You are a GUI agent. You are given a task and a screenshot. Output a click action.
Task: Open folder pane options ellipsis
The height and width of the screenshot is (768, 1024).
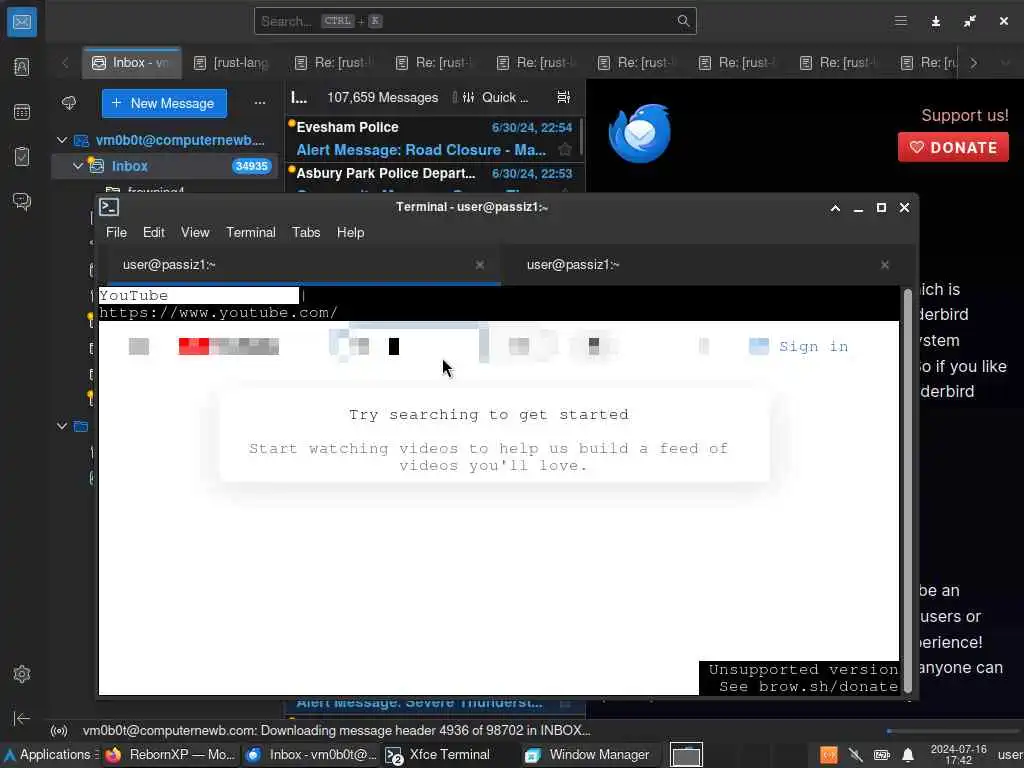click(x=260, y=103)
